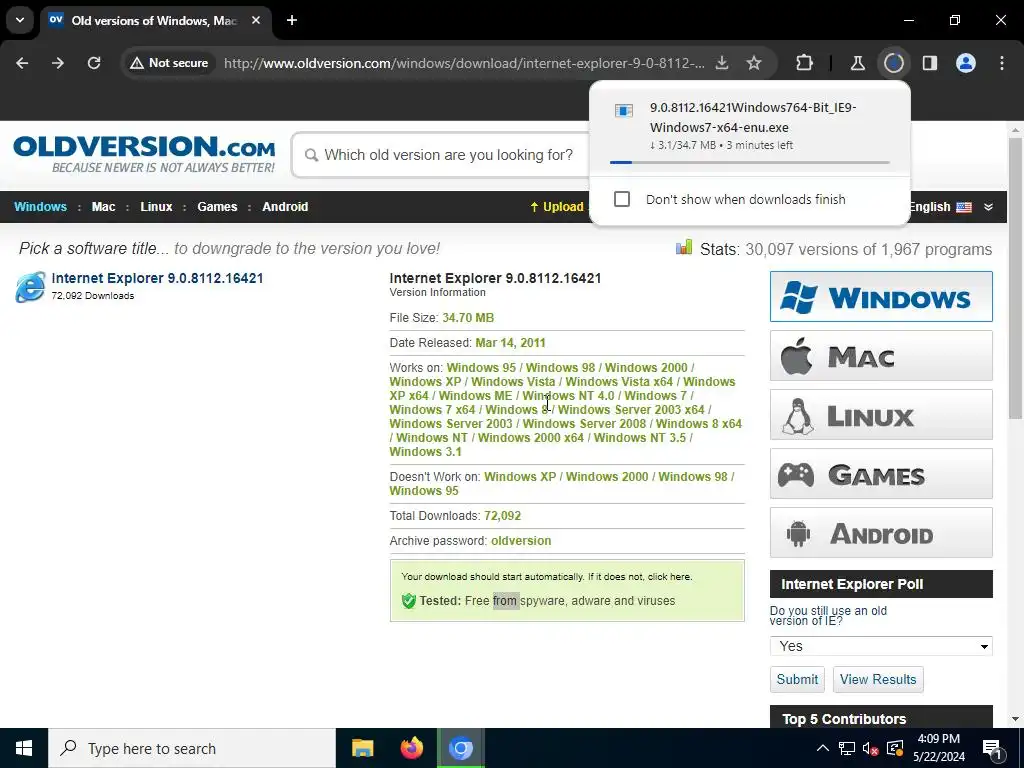Click the Stats bar chart icon
This screenshot has height=768, width=1024.
(684, 247)
